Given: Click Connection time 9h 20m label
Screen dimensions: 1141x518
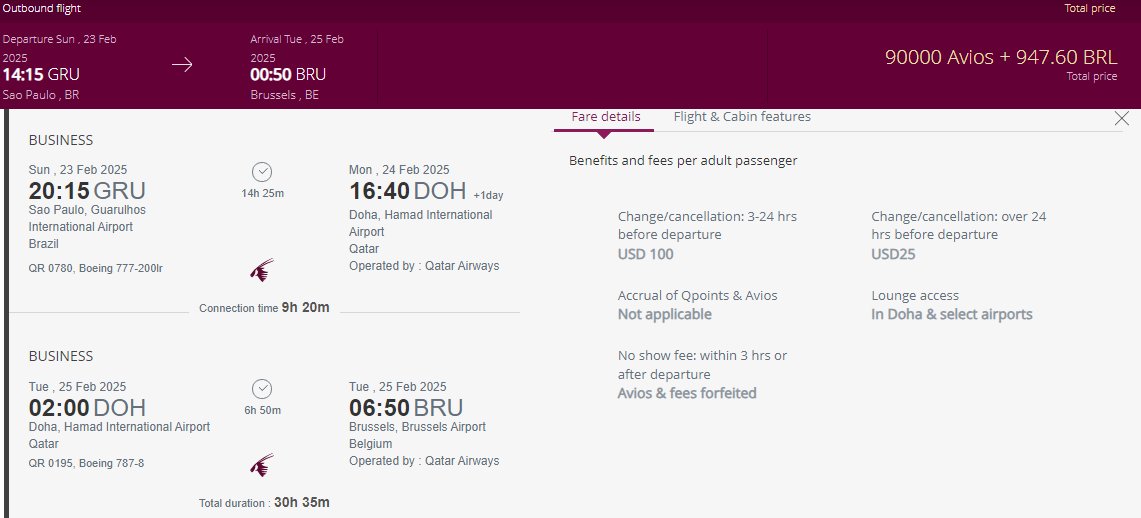Looking at the screenshot, I should [264, 308].
